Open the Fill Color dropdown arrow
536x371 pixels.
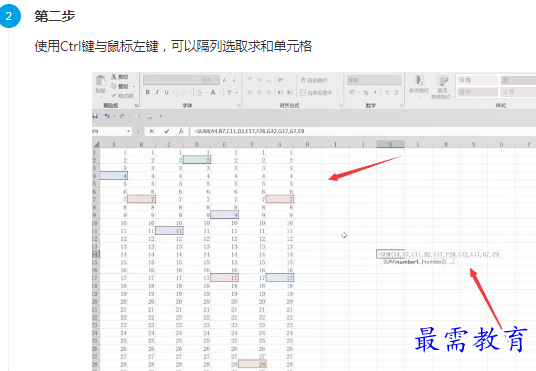pyautogui.click(x=206, y=93)
